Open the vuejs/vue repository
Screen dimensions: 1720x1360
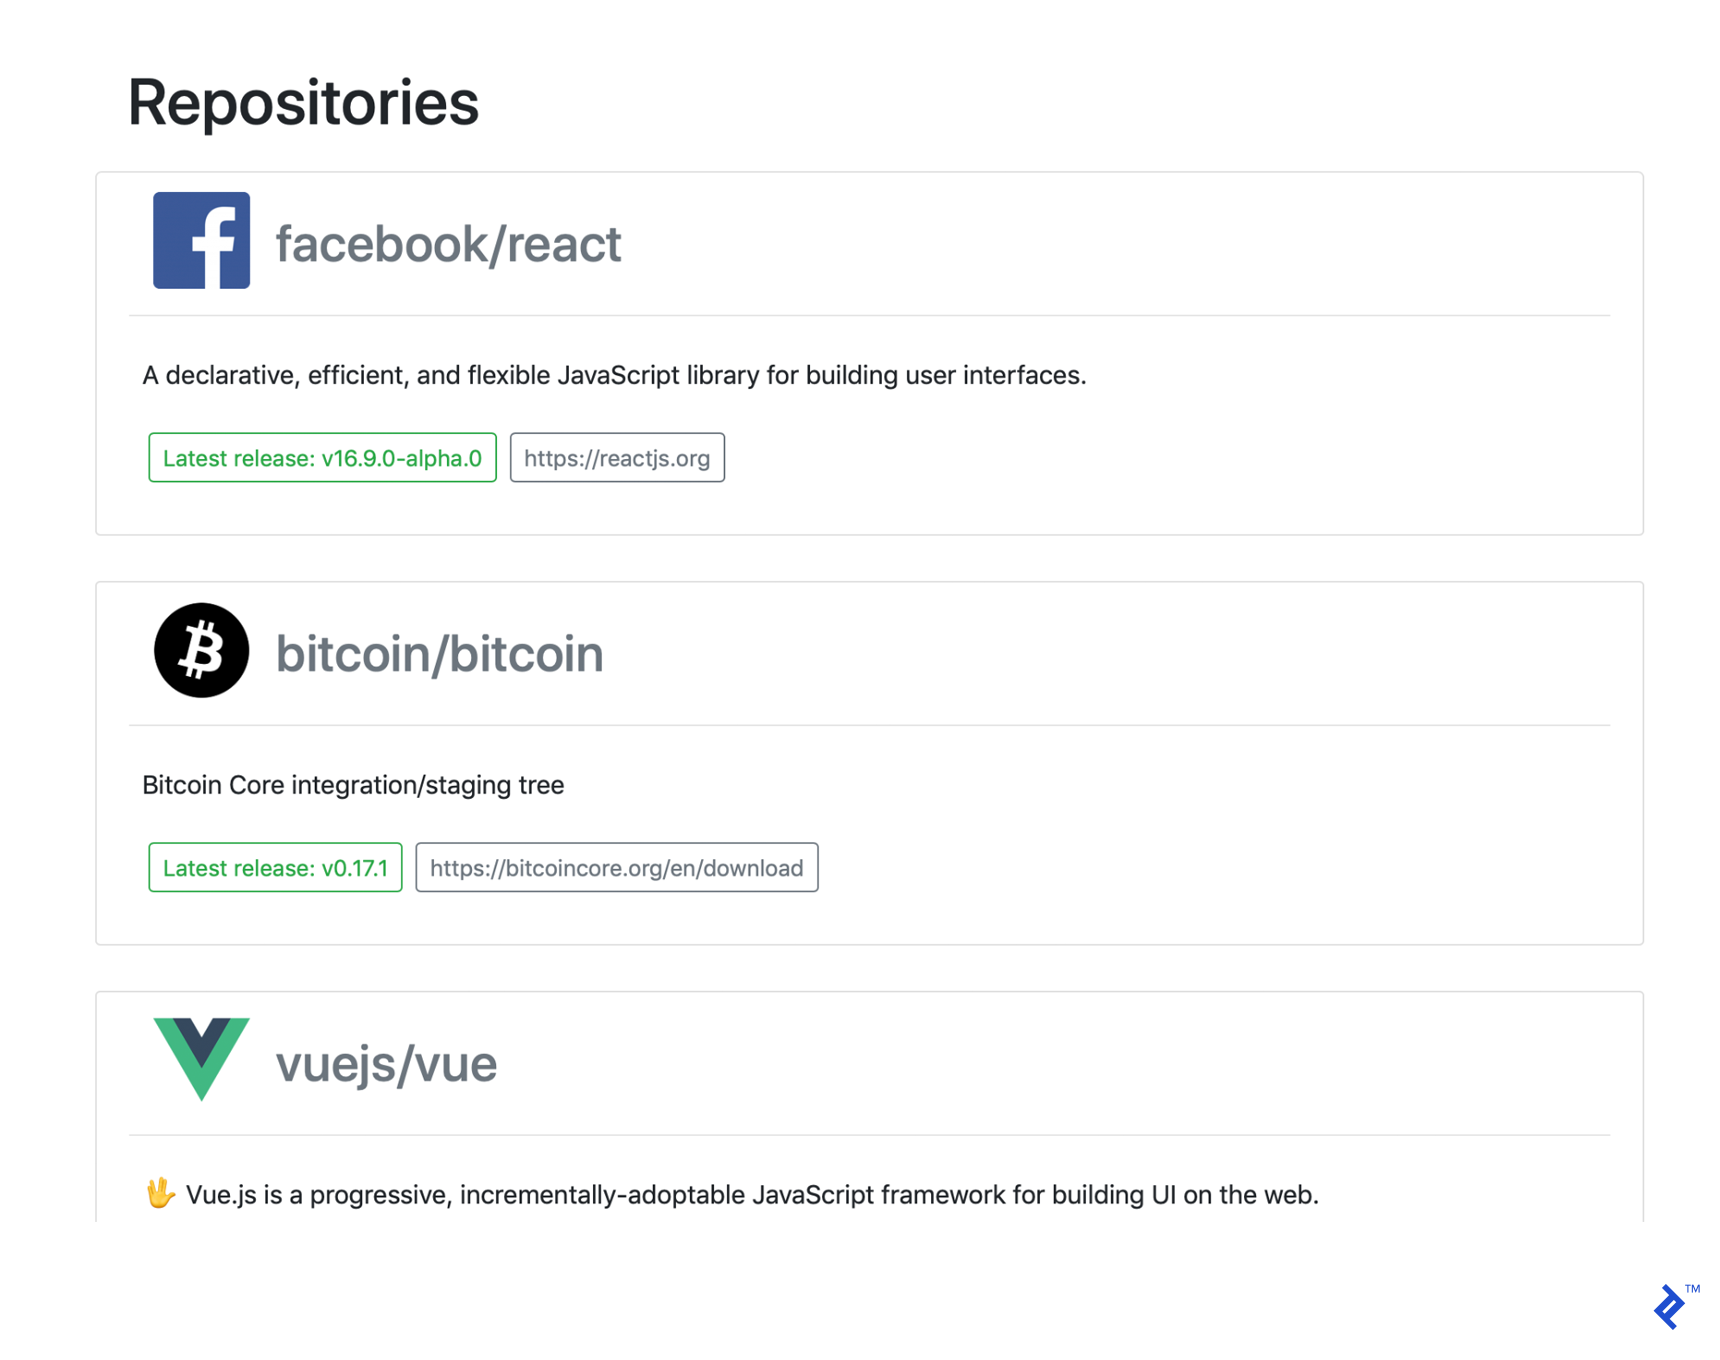[386, 1063]
